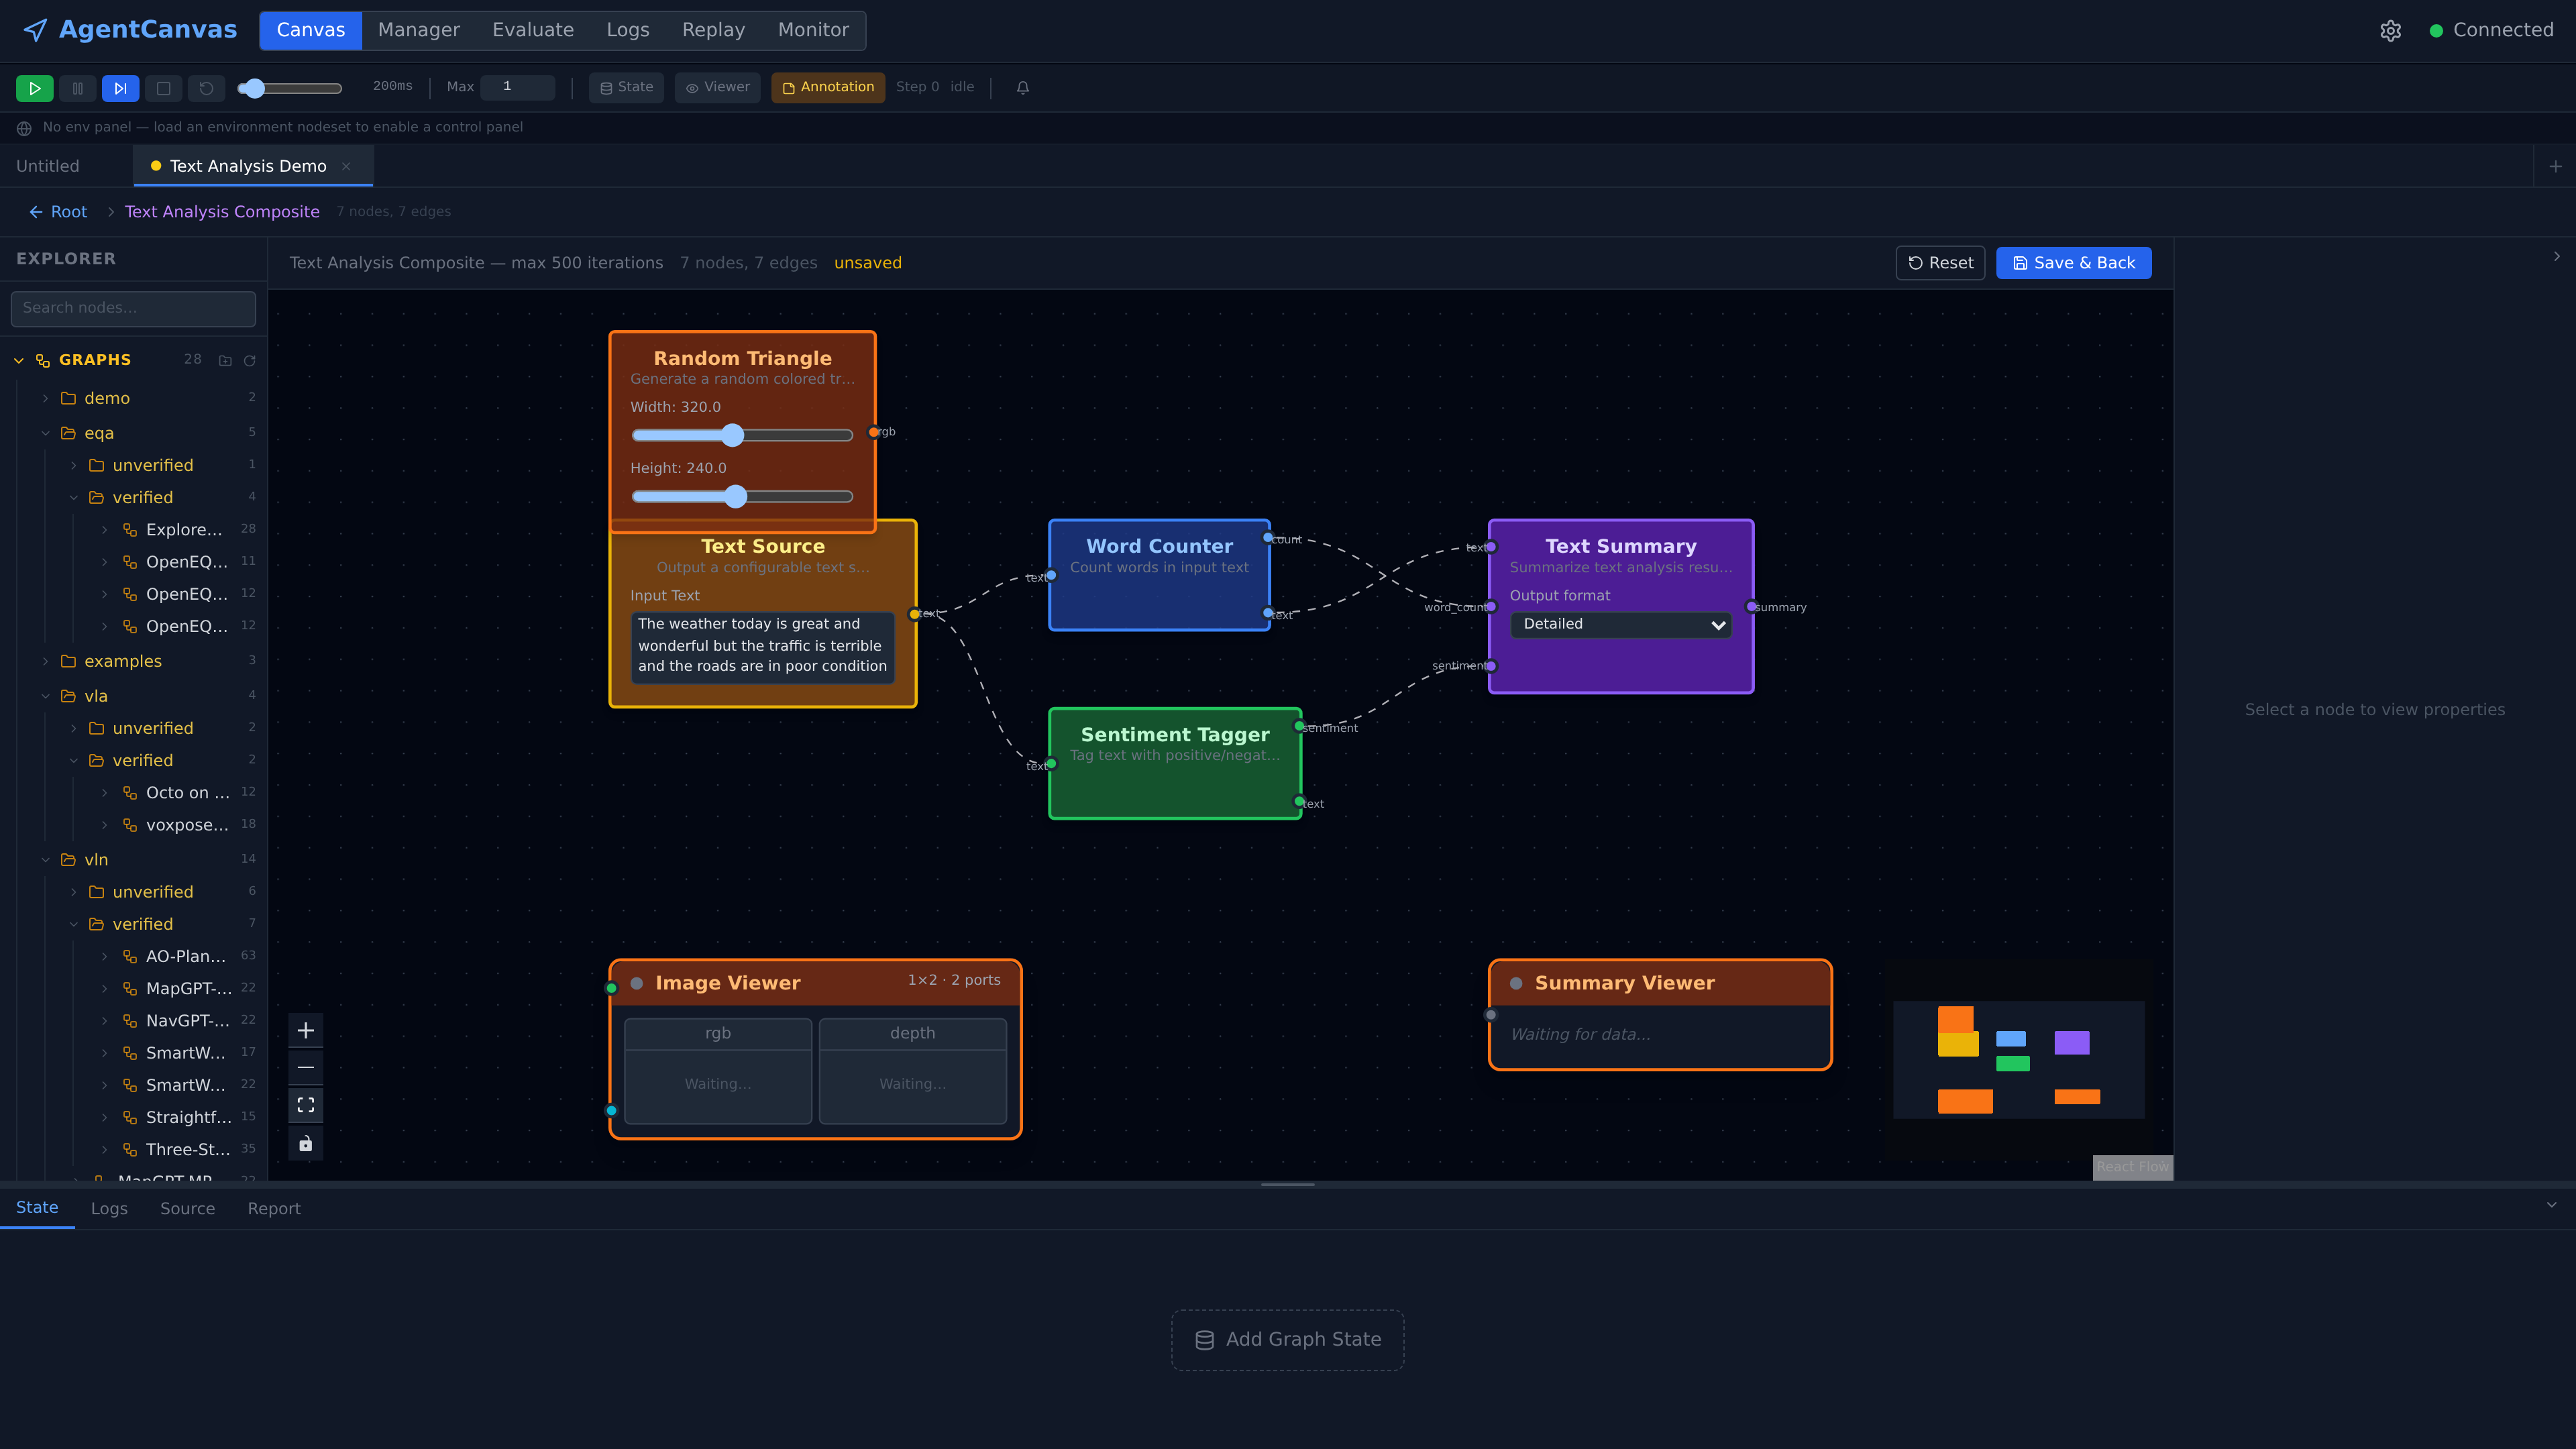Toggle the Viewer button
Screen dimensions: 2576x1449
717,88
